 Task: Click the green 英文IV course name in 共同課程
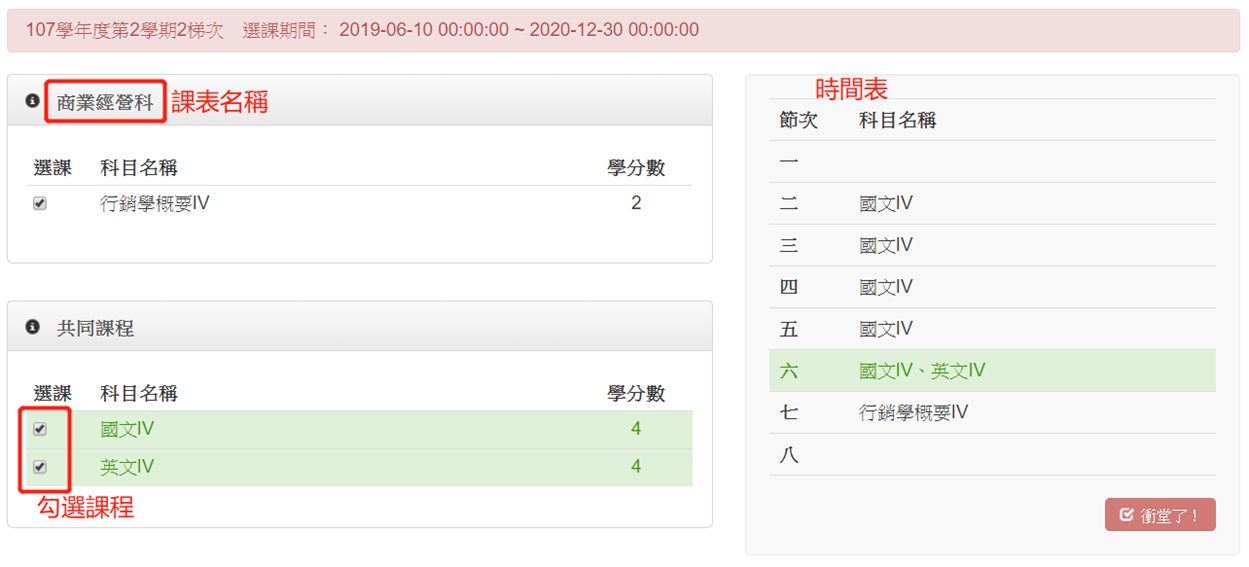point(127,467)
